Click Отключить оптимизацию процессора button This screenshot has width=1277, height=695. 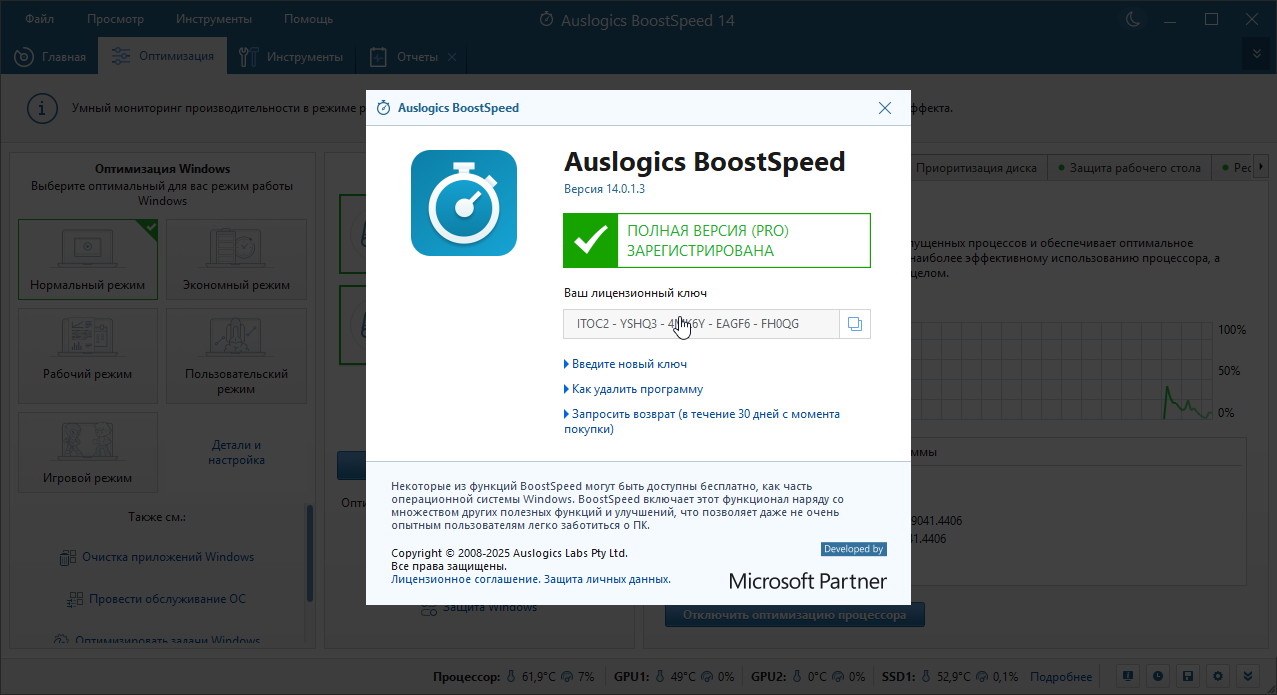tap(794, 615)
